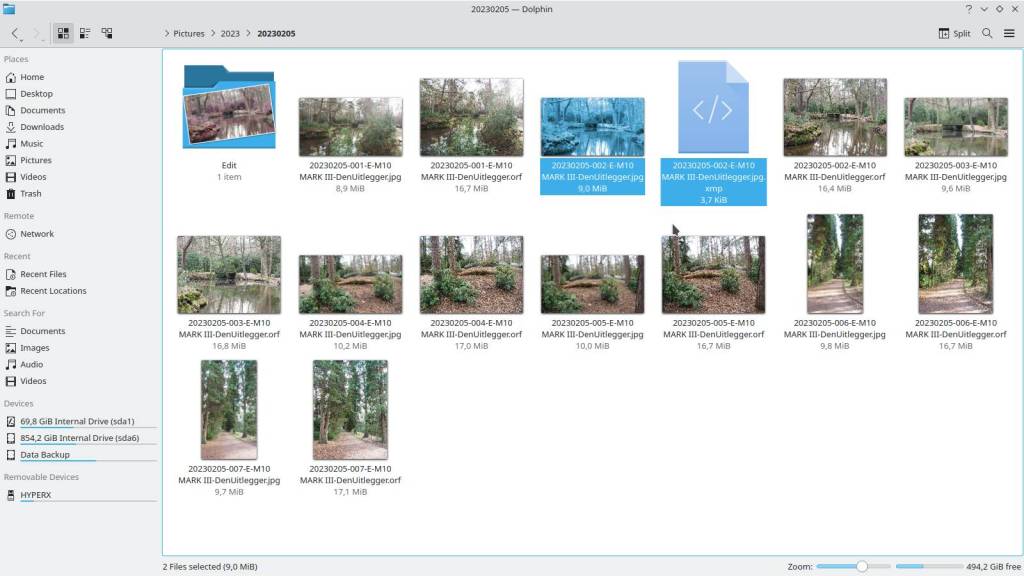Select 20230205-006 jpg thumbnail
This screenshot has width=1024, height=576.
click(835, 264)
